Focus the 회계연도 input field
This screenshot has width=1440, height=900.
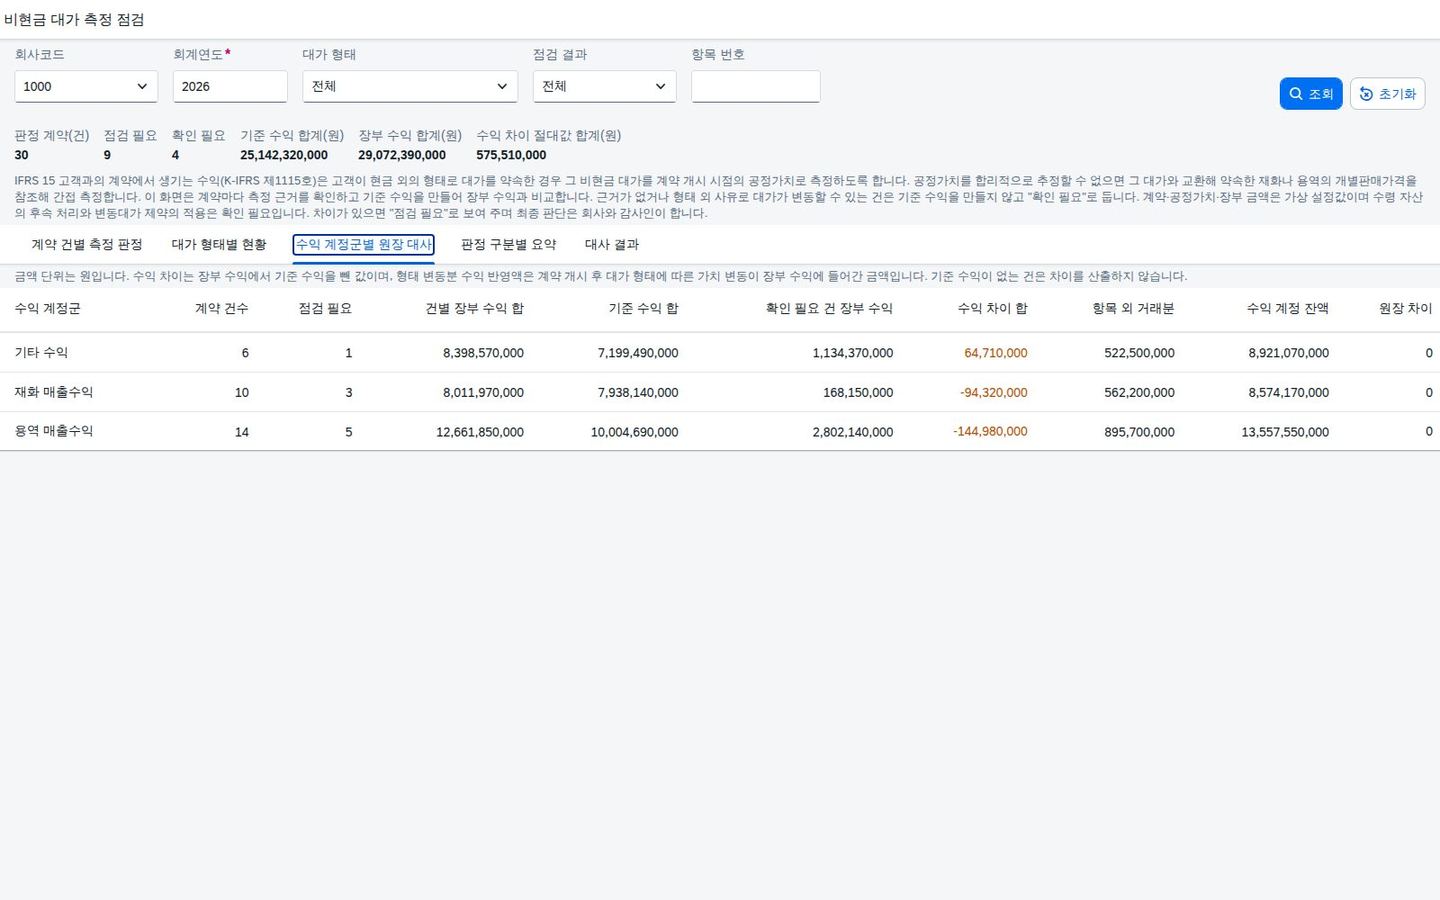tap(230, 86)
